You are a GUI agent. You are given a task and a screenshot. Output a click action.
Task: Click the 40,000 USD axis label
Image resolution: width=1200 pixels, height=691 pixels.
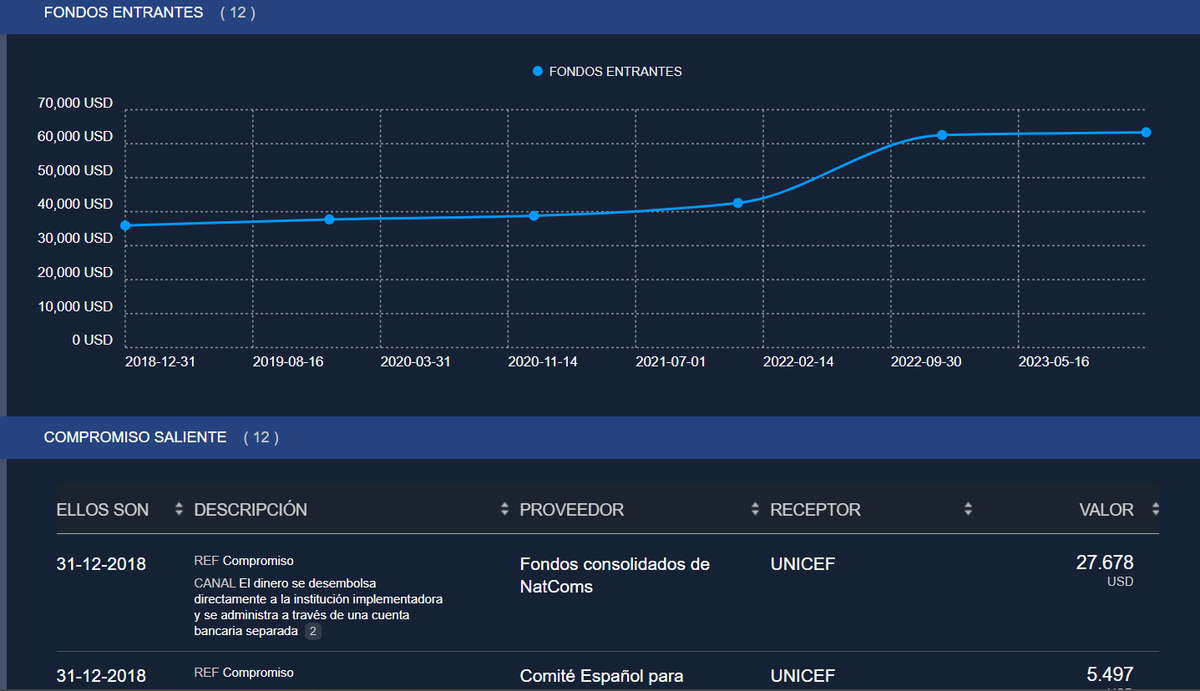pos(76,204)
